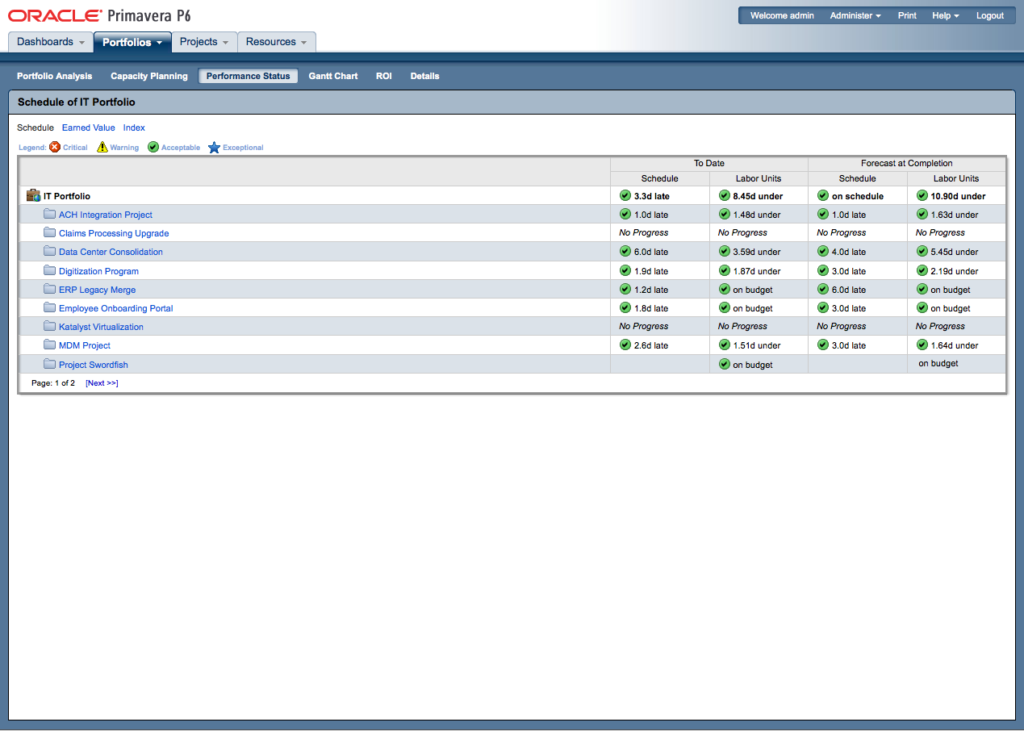Switch to the Gantt Chart tab
Image resolution: width=1024 pixels, height=731 pixels.
[332, 75]
